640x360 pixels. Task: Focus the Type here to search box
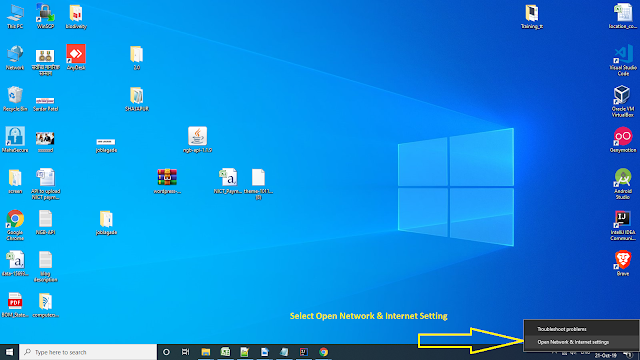pyautogui.click(x=88, y=352)
